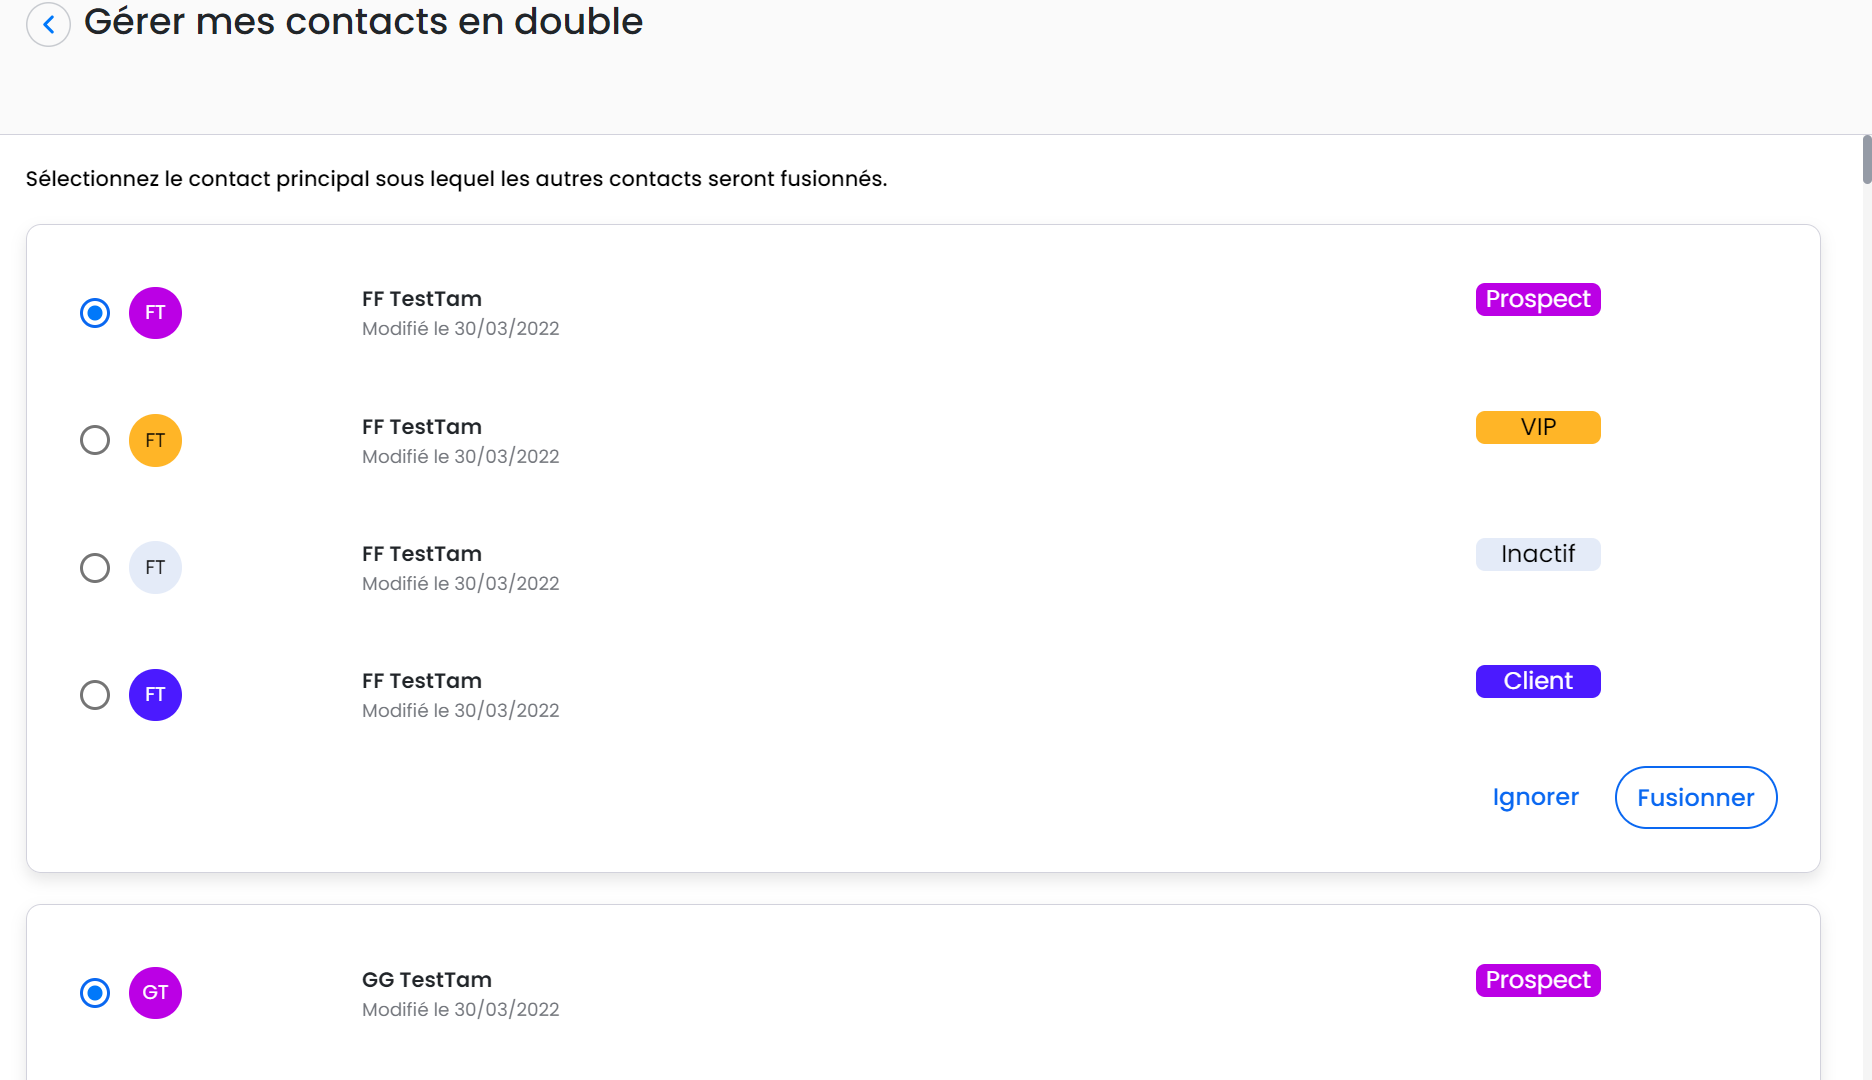Click the vertical scrollbar thumb
This screenshot has height=1080, width=1872.
(1866, 160)
